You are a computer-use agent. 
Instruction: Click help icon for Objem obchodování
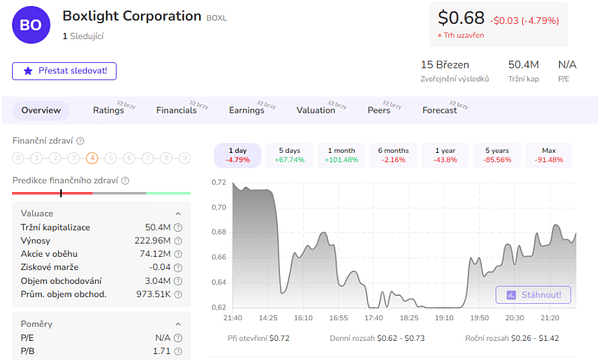pyautogui.click(x=178, y=281)
